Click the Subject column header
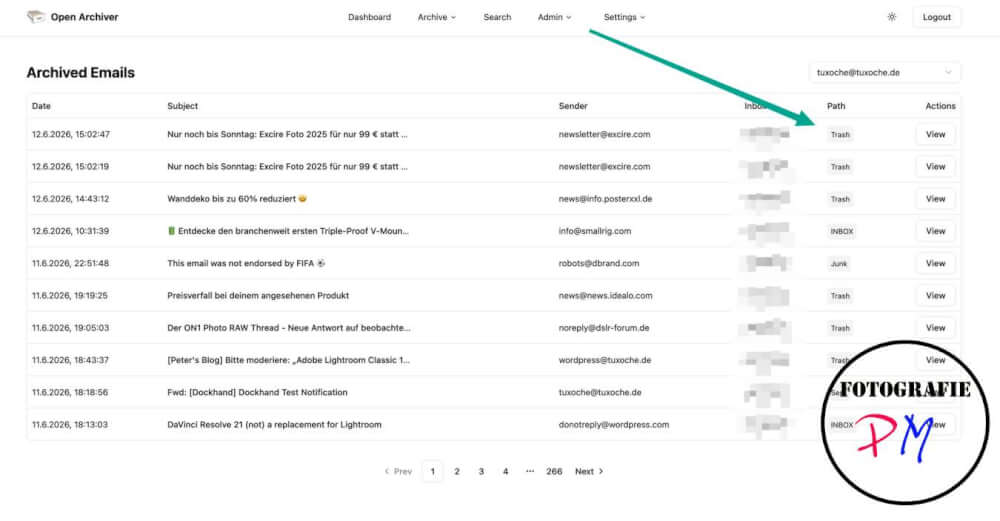 point(182,106)
